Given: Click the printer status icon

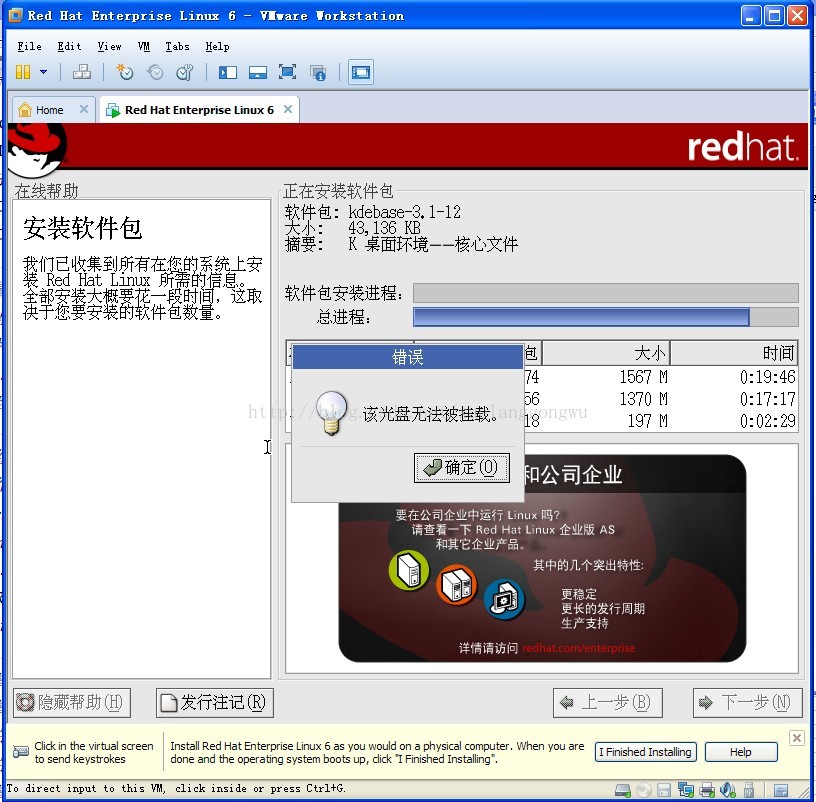Looking at the screenshot, I should coord(707,791).
